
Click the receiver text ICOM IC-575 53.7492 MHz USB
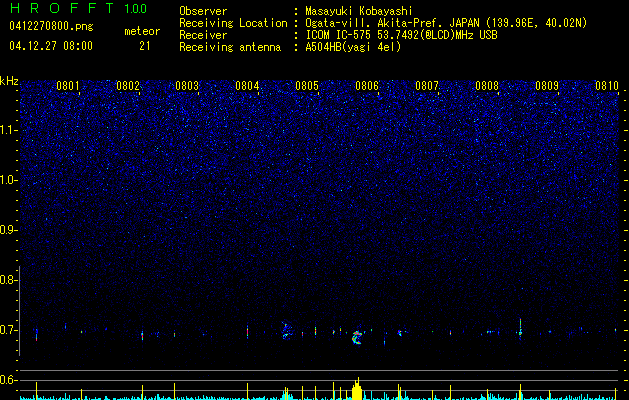click(401, 35)
